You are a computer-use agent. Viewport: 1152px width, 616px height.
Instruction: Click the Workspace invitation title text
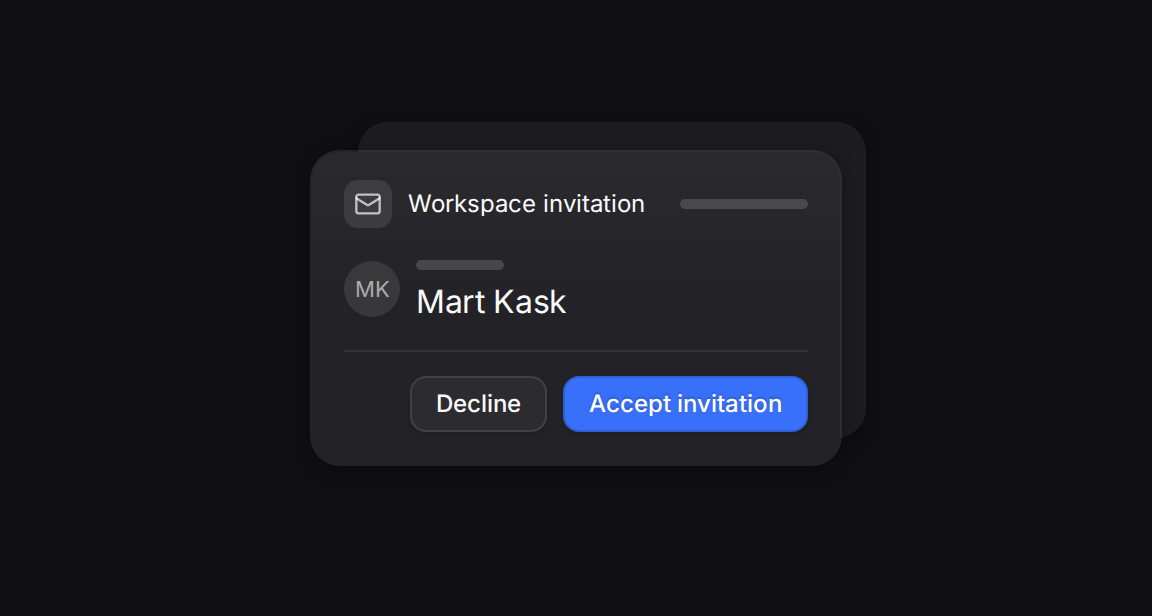click(526, 204)
